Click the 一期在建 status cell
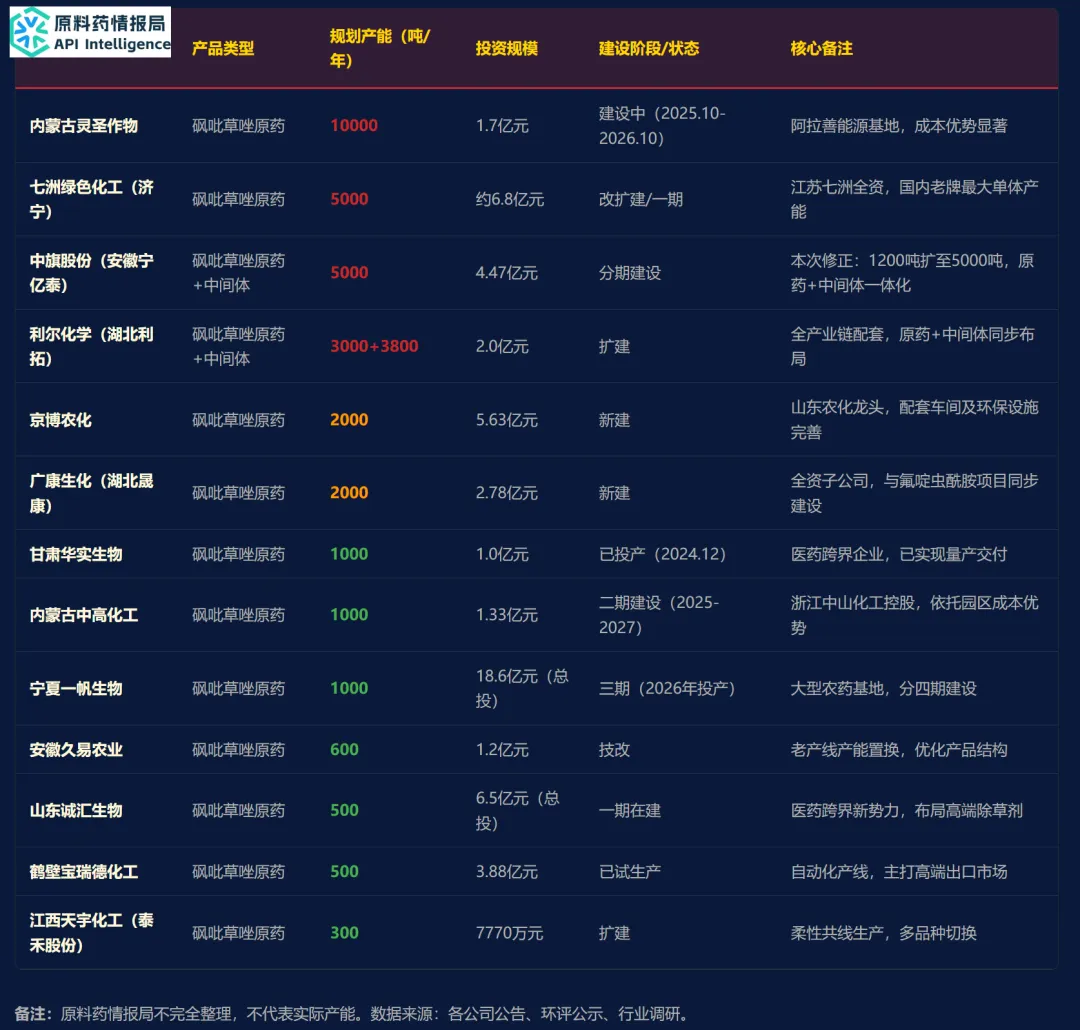The image size is (1080, 1030). pos(630,810)
